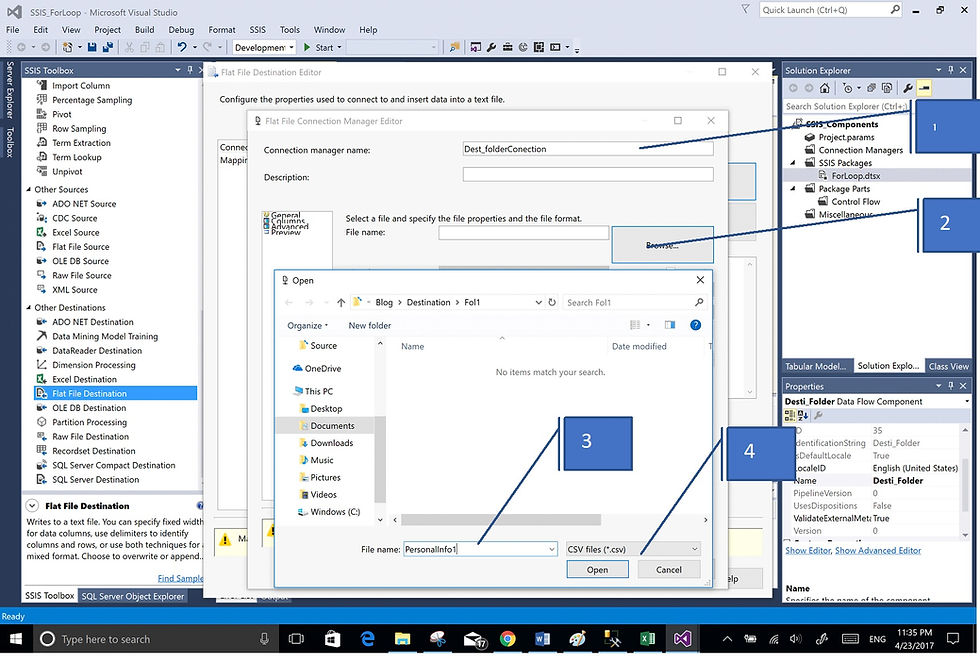The width and height of the screenshot is (980, 659).
Task: Toggle auto-hide pin on Properties panel
Action: pos(951,386)
